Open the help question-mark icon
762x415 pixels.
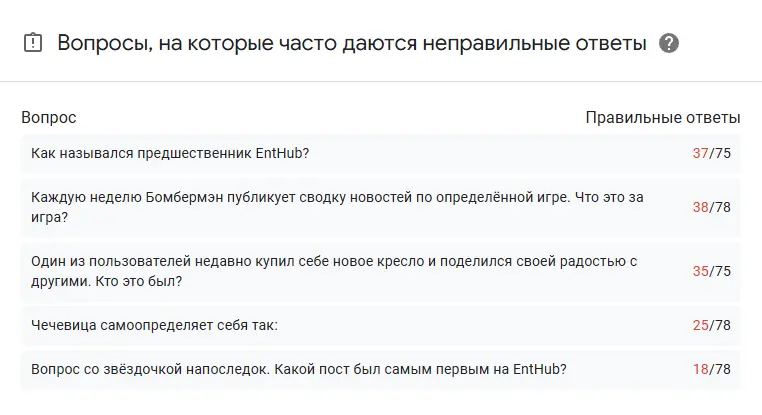point(670,43)
